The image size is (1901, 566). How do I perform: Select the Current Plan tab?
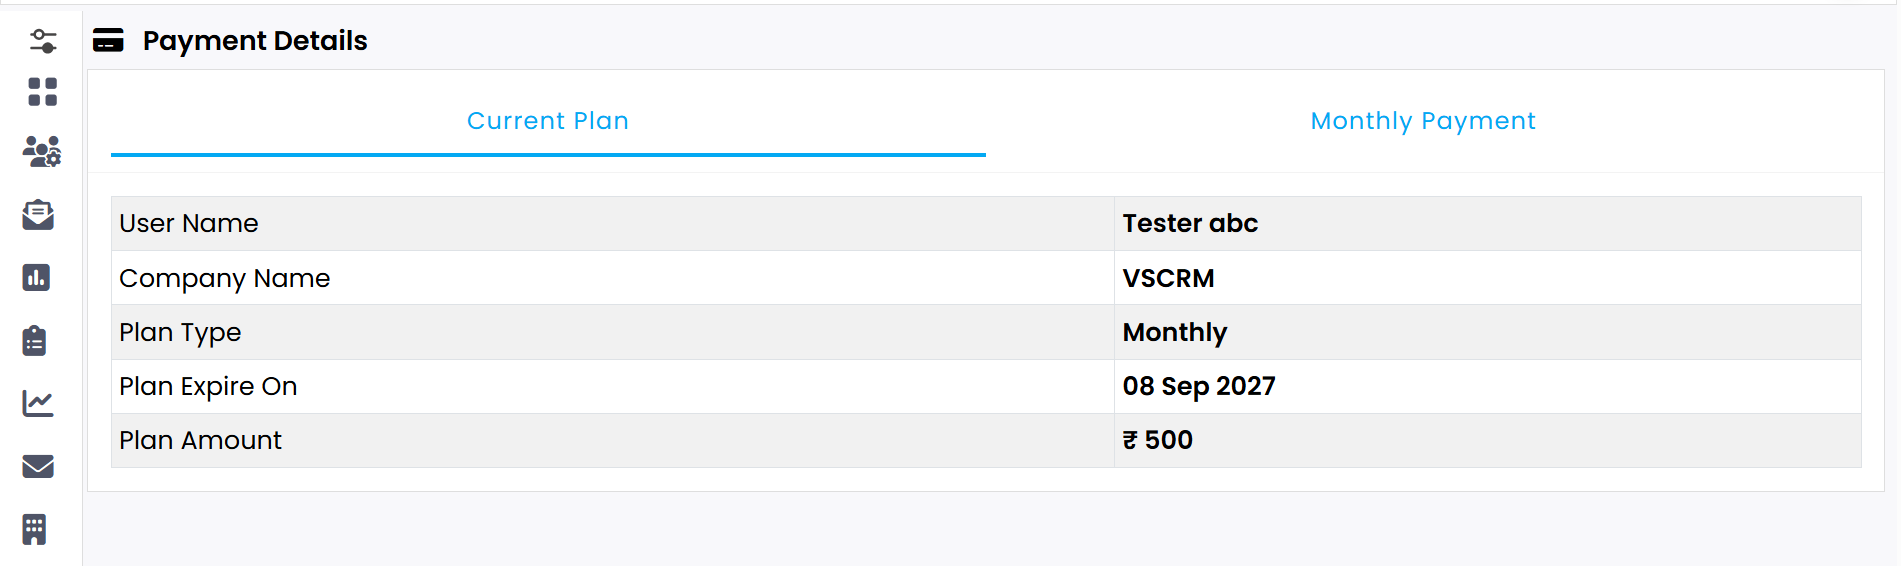click(x=548, y=121)
